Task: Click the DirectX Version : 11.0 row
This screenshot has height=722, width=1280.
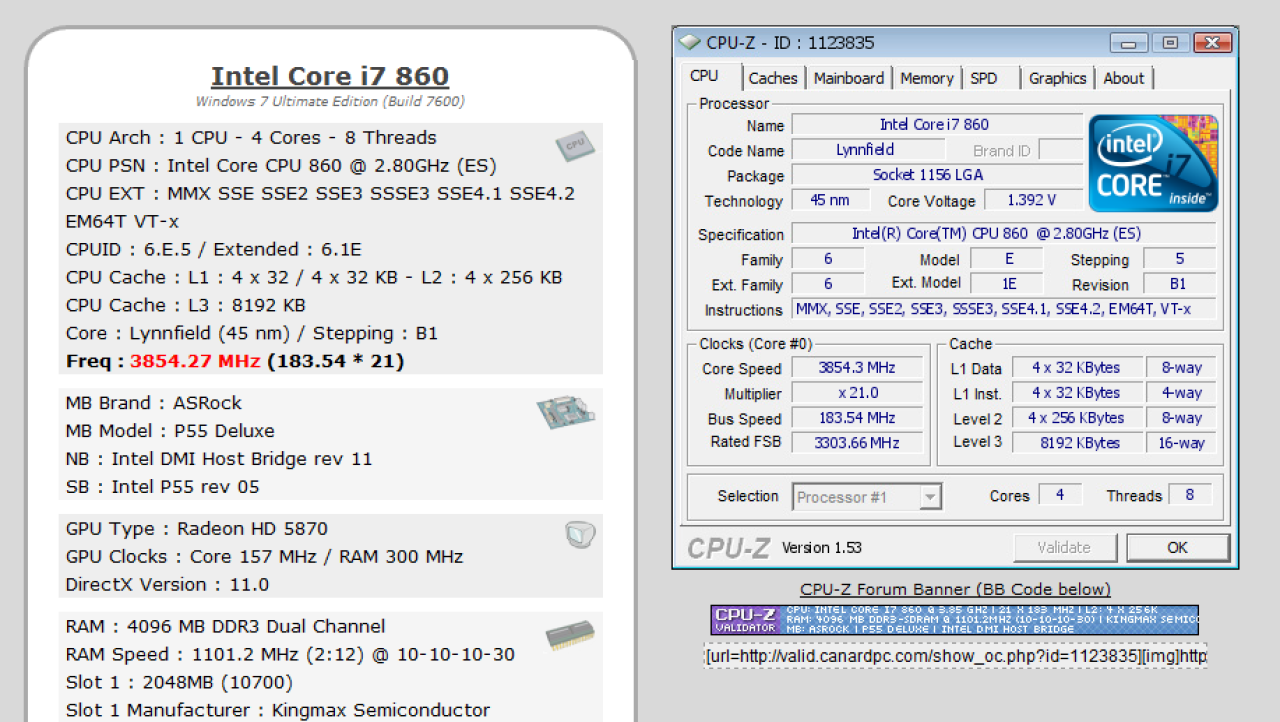Action: coord(331,585)
